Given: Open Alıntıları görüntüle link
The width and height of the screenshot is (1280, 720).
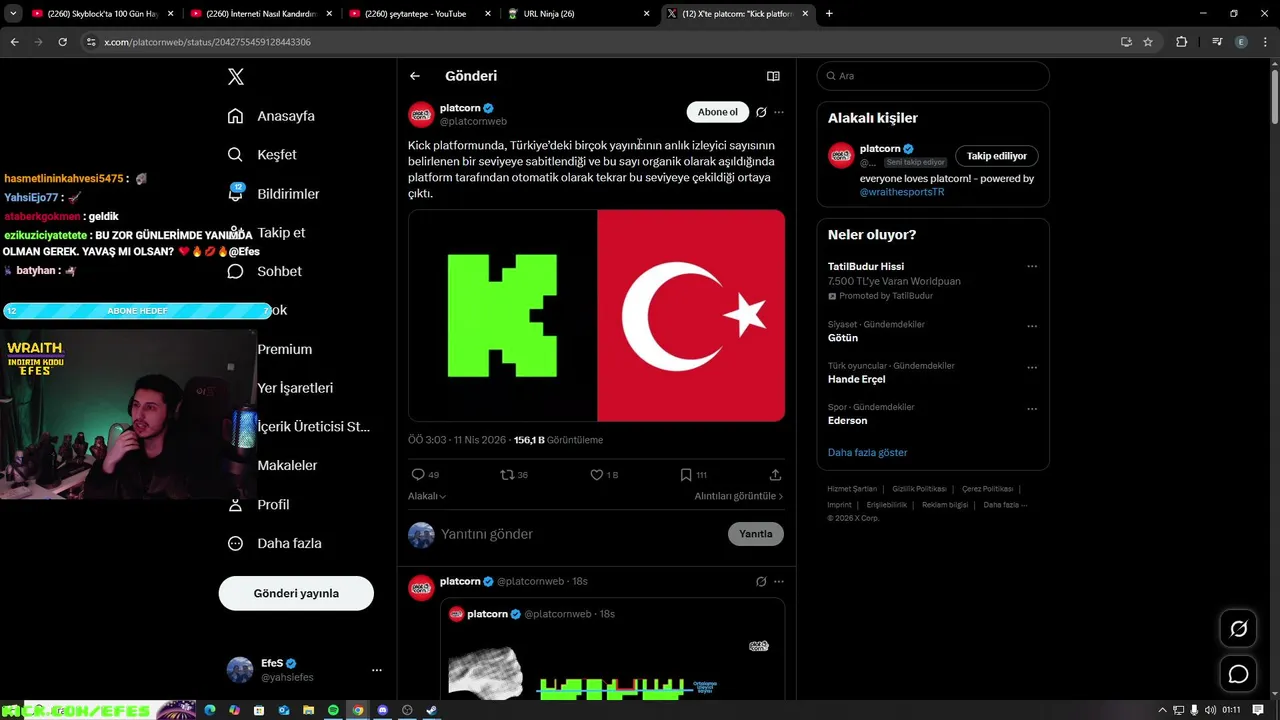Looking at the screenshot, I should point(739,496).
